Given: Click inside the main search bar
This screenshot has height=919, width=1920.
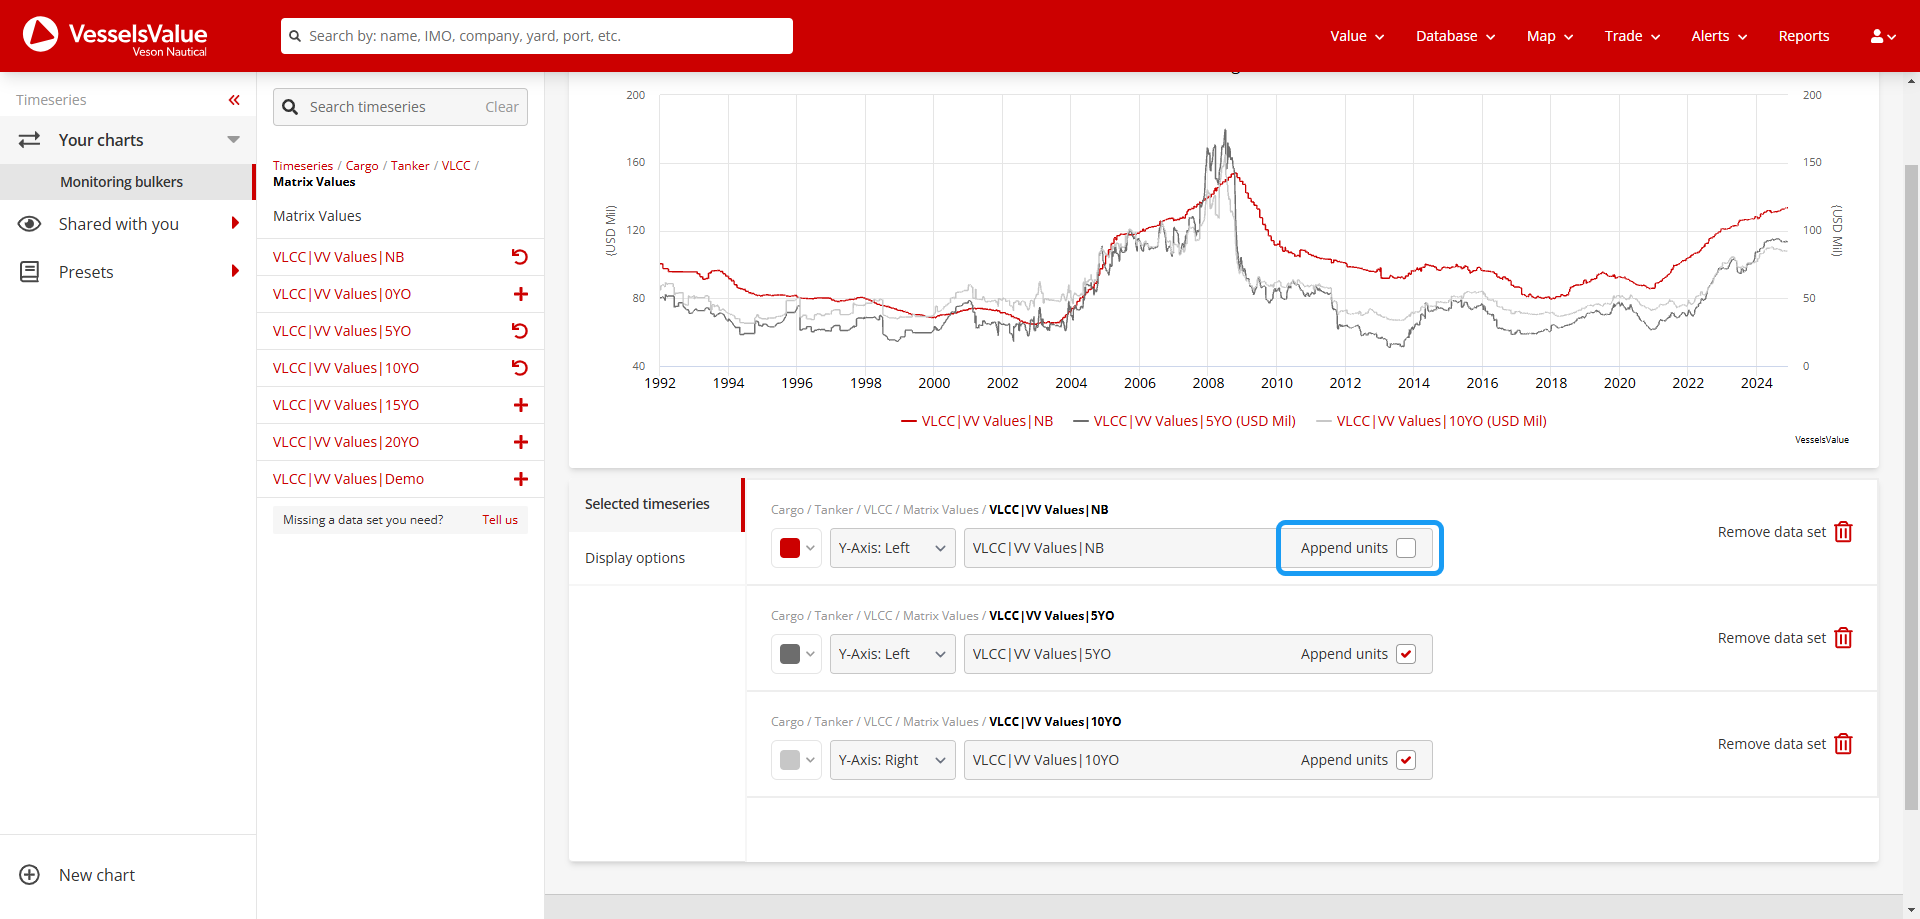Looking at the screenshot, I should pyautogui.click(x=536, y=36).
